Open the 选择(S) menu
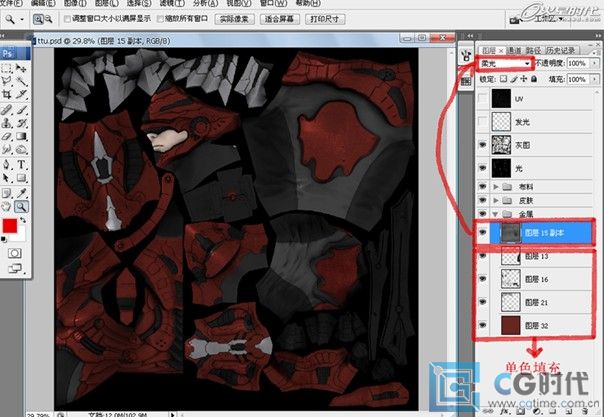This screenshot has height=417, width=604. (x=139, y=3)
